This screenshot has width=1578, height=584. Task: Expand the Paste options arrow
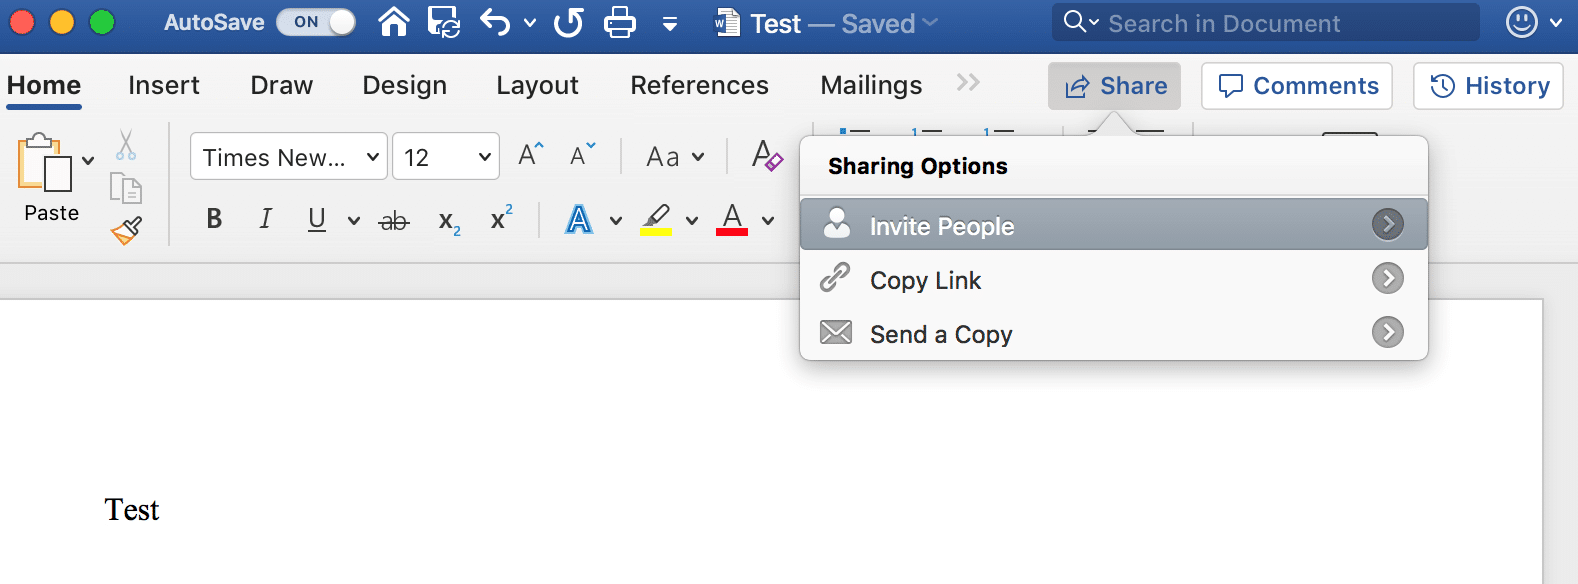88,160
